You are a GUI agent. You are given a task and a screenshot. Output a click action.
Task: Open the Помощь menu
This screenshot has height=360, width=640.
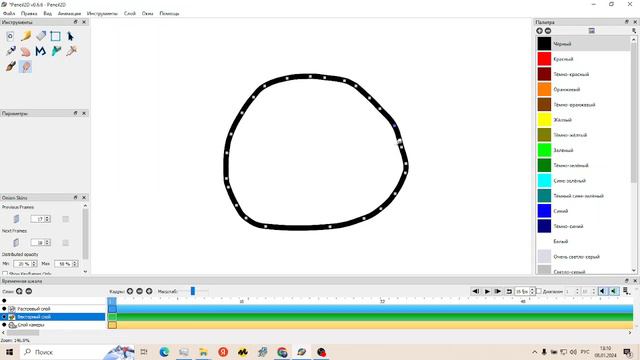(x=169, y=13)
